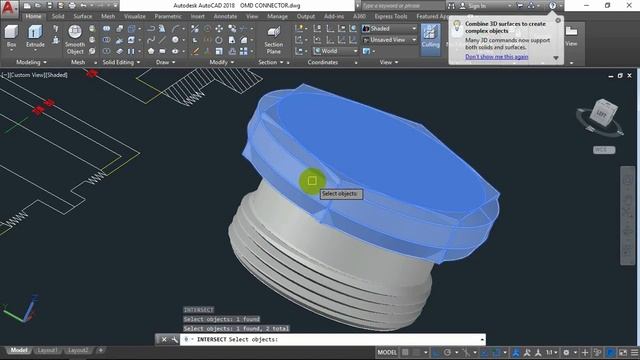Viewport: 640px width, 360px height.
Task: Switch to the Visualize ribbon tab
Action: click(x=135, y=16)
